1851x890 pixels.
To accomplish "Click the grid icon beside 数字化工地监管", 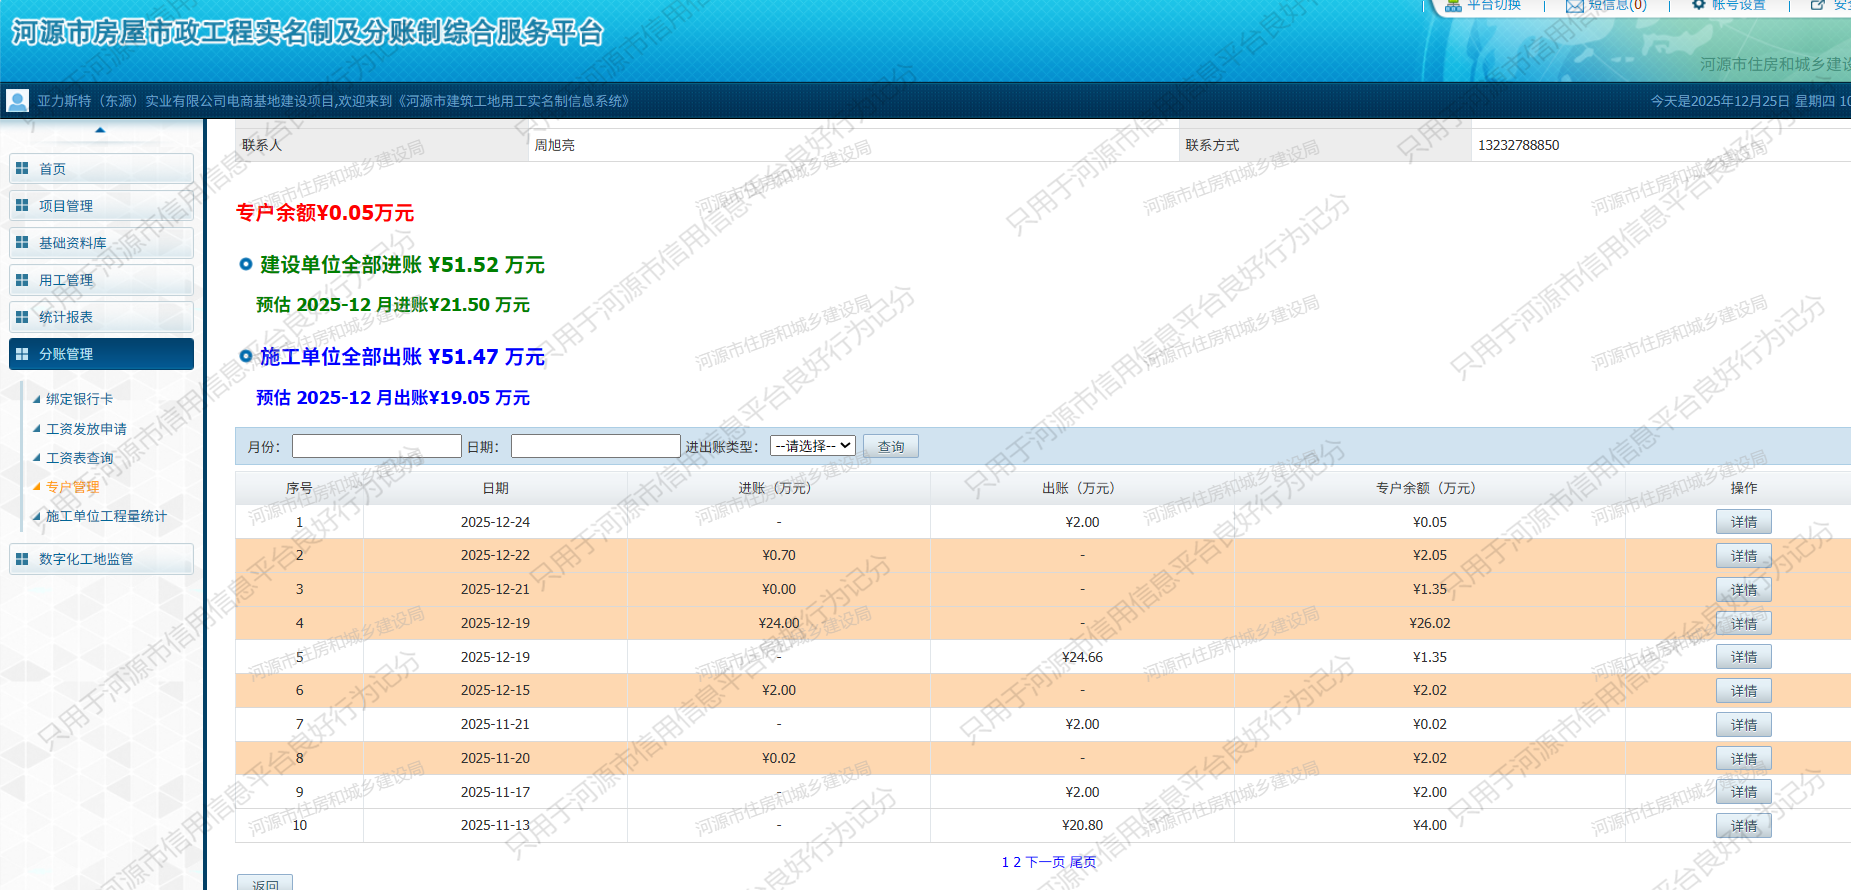I will [22, 559].
